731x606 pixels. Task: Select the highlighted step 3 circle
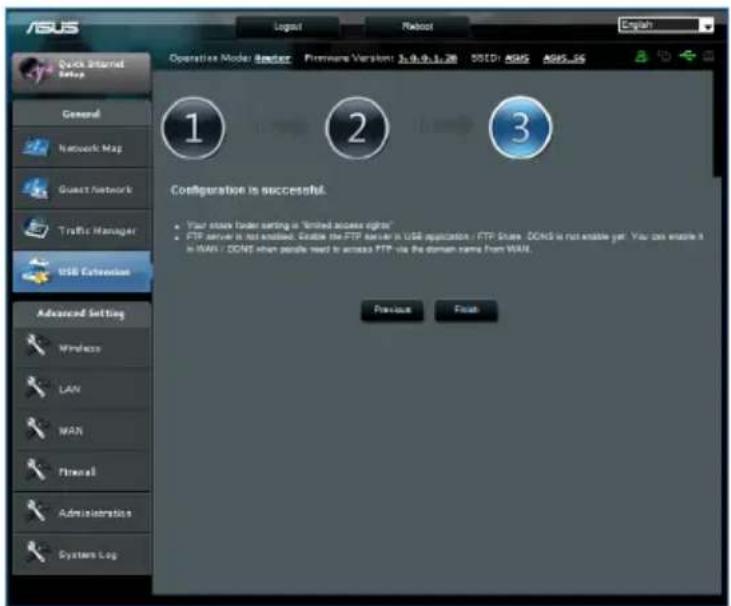click(x=521, y=127)
